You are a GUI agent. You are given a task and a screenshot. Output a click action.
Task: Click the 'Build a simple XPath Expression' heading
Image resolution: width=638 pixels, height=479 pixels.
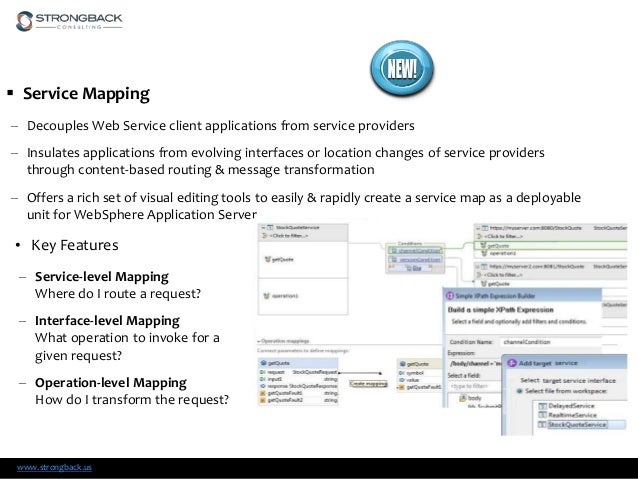pyautogui.click(x=500, y=310)
